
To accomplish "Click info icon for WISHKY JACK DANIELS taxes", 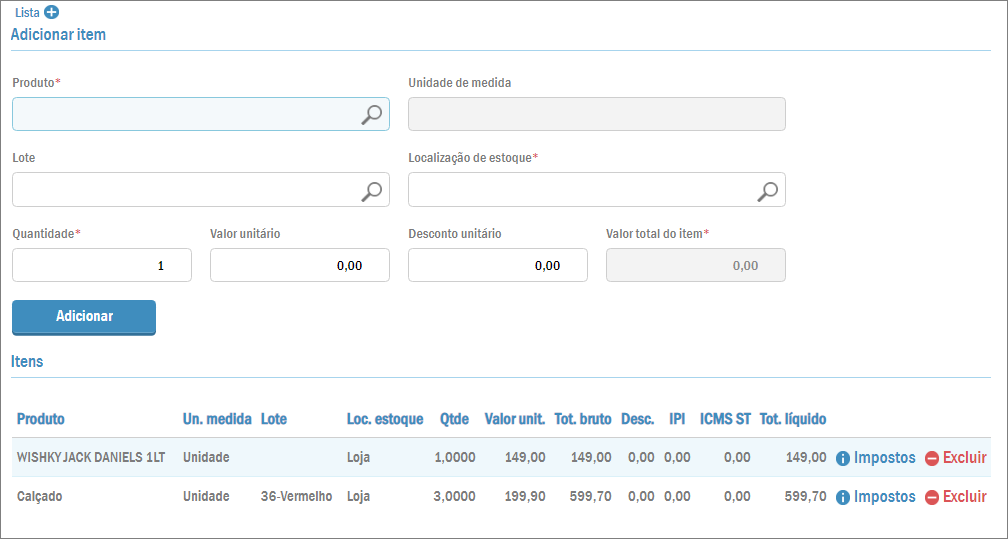I will coord(842,458).
